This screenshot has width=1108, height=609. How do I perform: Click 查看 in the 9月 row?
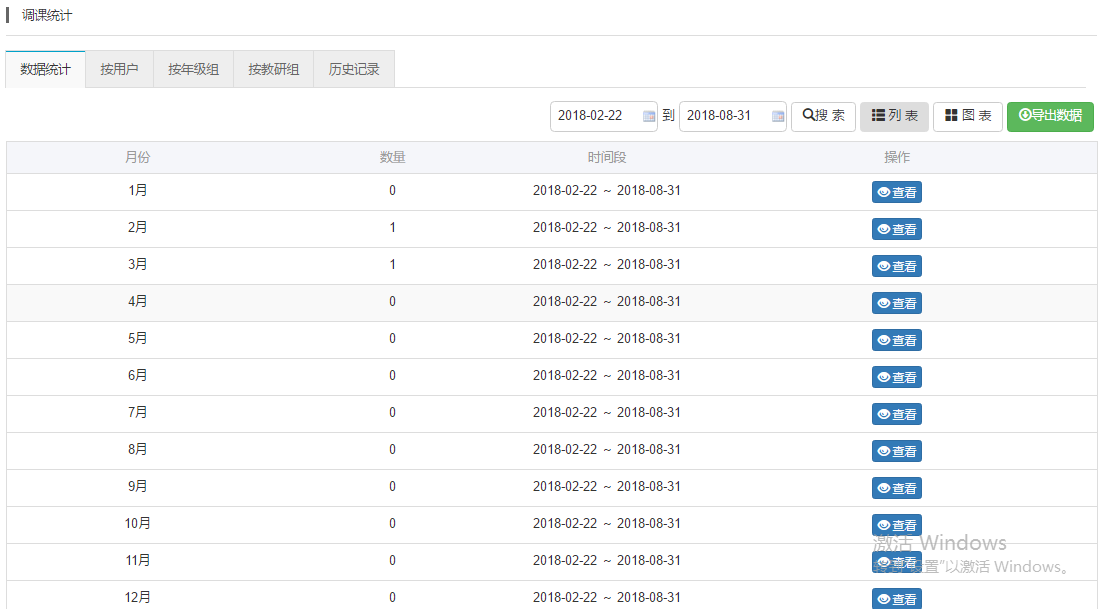896,488
